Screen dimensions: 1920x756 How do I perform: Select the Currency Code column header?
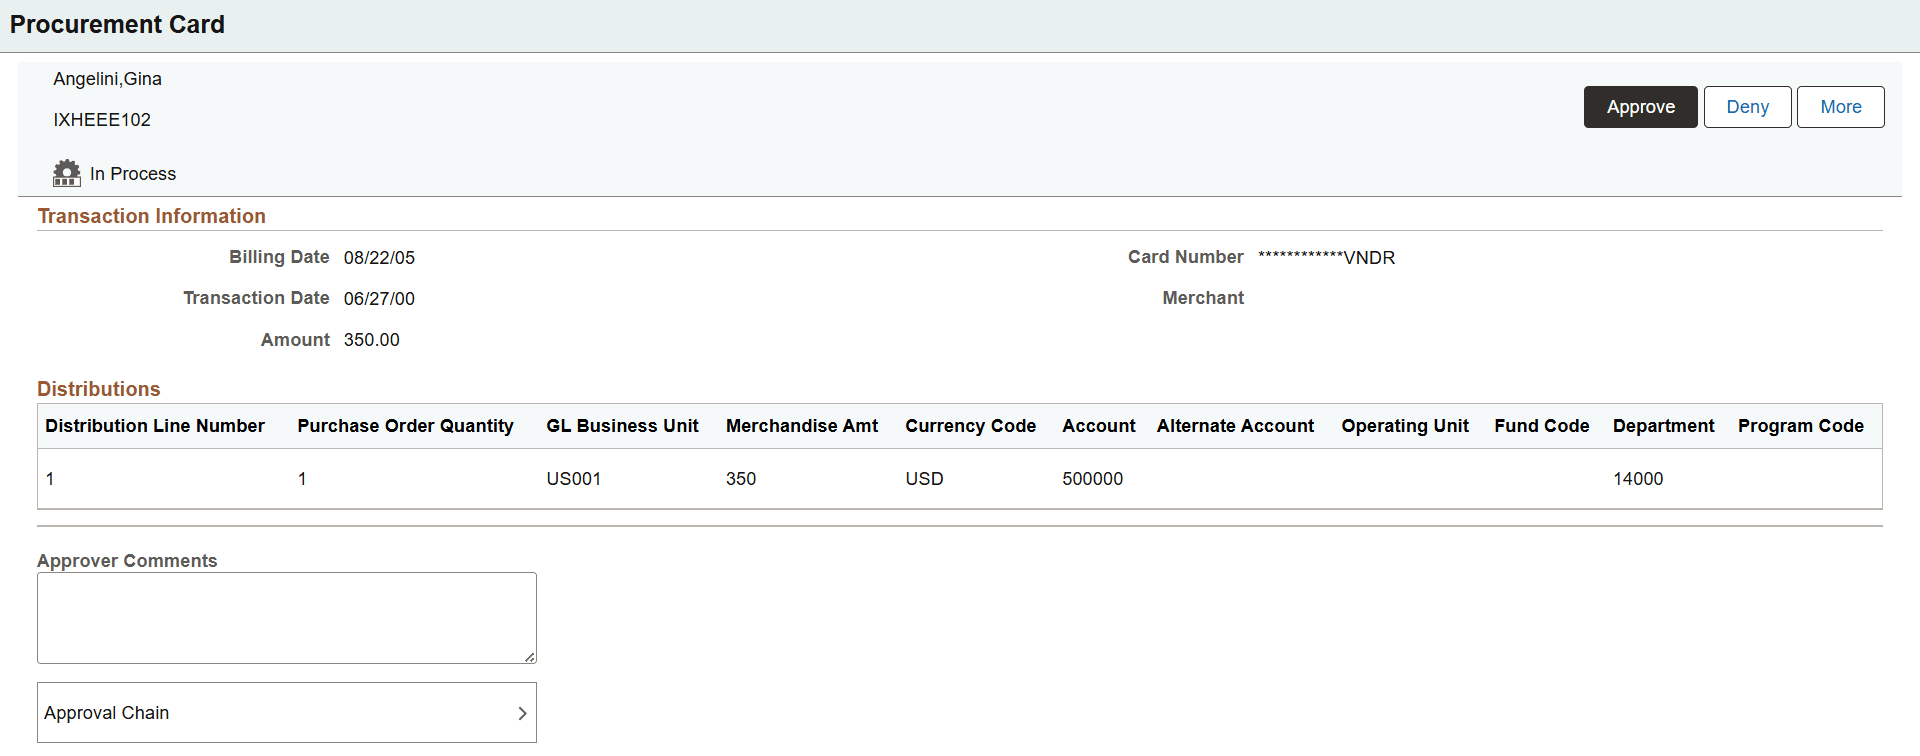[970, 426]
